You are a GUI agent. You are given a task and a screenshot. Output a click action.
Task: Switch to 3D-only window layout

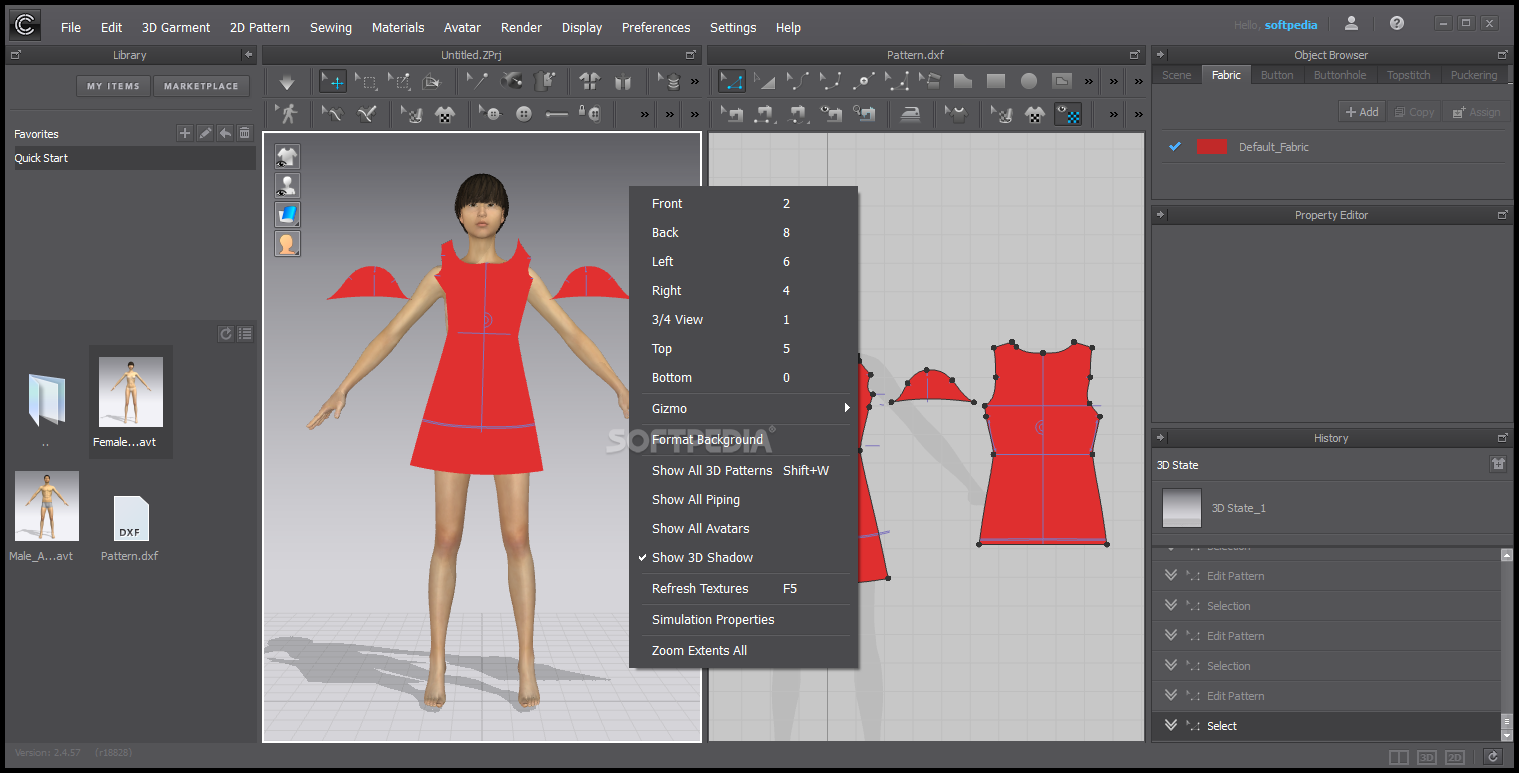[1428, 758]
